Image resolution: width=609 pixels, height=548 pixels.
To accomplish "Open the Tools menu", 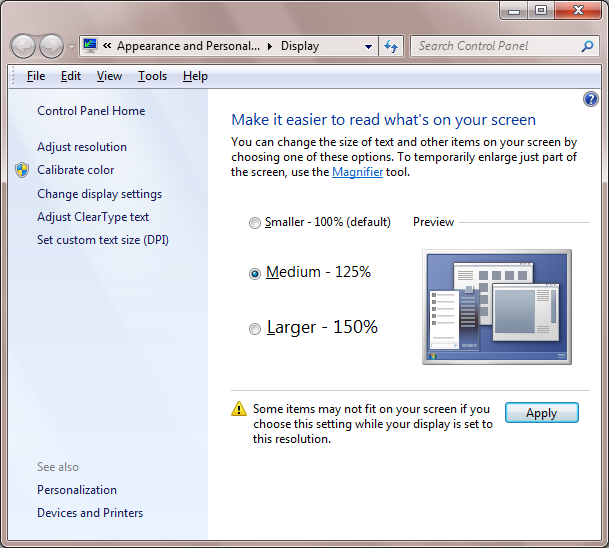I will point(152,76).
